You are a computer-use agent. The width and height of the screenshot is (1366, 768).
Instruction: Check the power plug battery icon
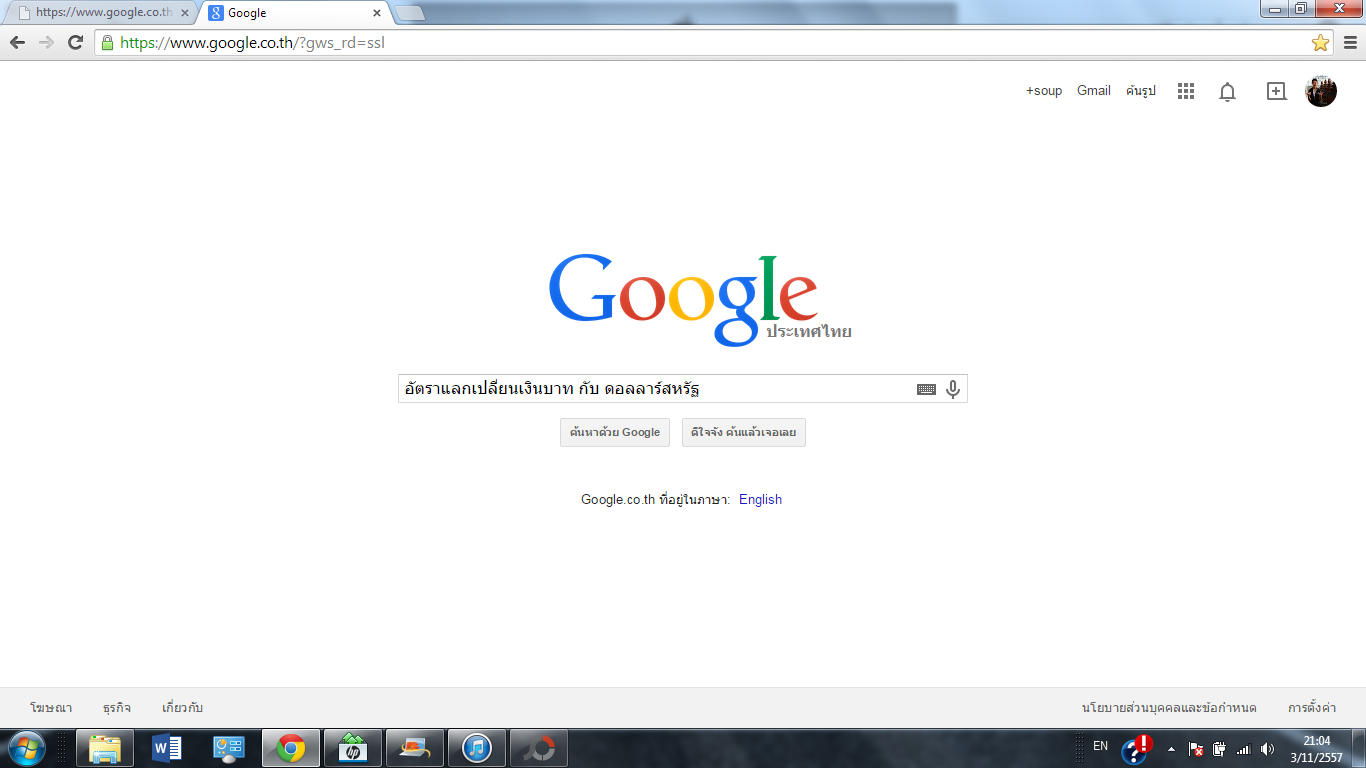click(x=1219, y=748)
